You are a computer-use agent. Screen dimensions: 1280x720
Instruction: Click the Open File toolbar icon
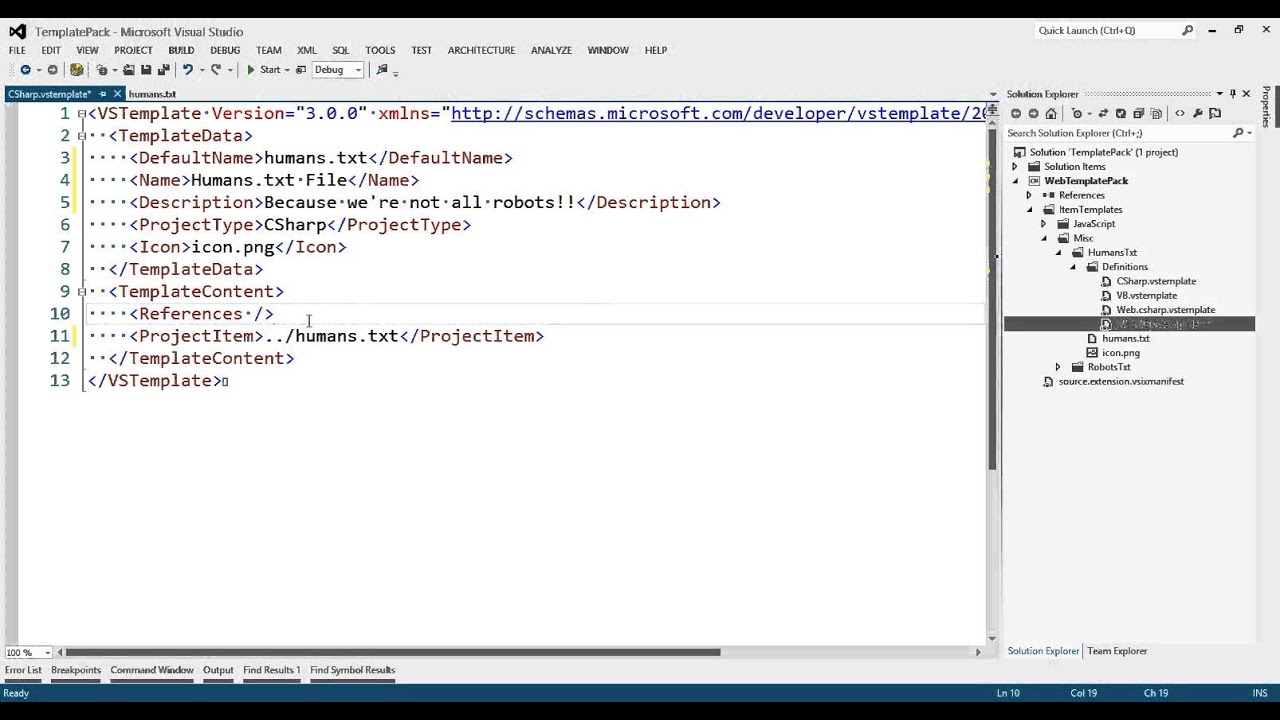coord(129,70)
